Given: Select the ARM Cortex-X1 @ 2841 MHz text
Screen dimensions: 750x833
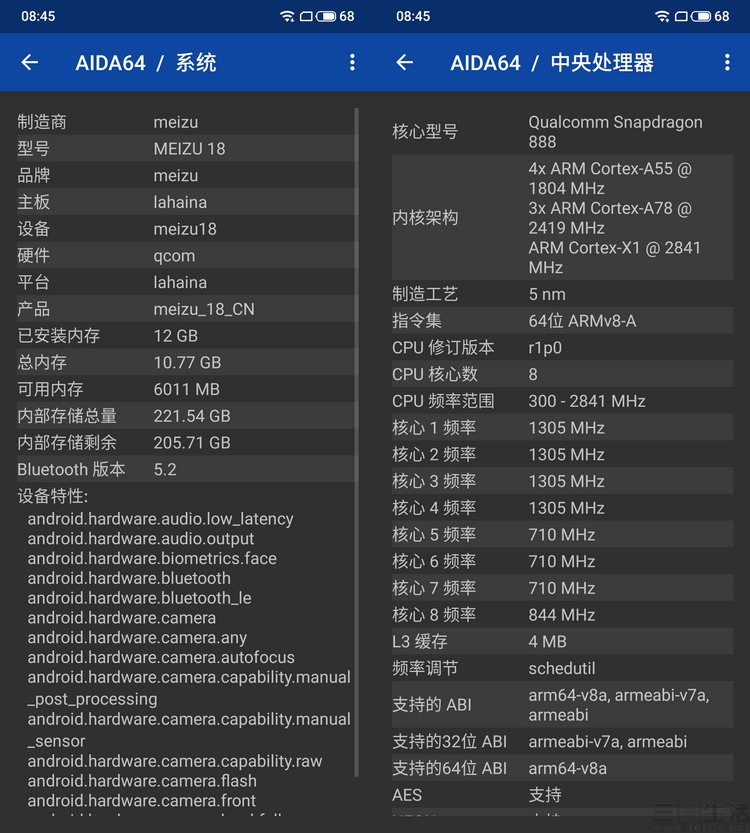Looking at the screenshot, I should pyautogui.click(x=615, y=258).
